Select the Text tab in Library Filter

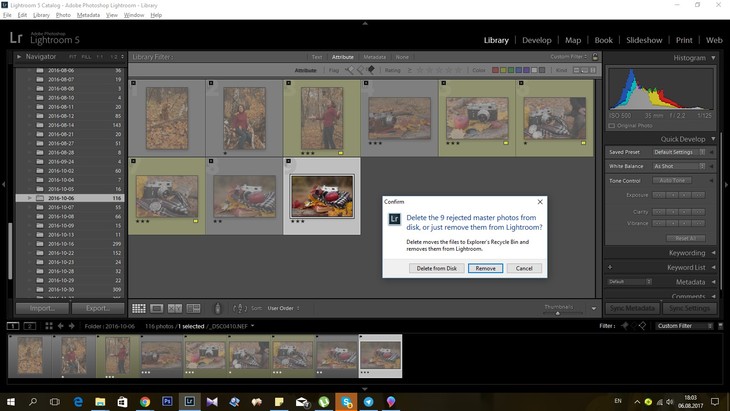tap(317, 57)
